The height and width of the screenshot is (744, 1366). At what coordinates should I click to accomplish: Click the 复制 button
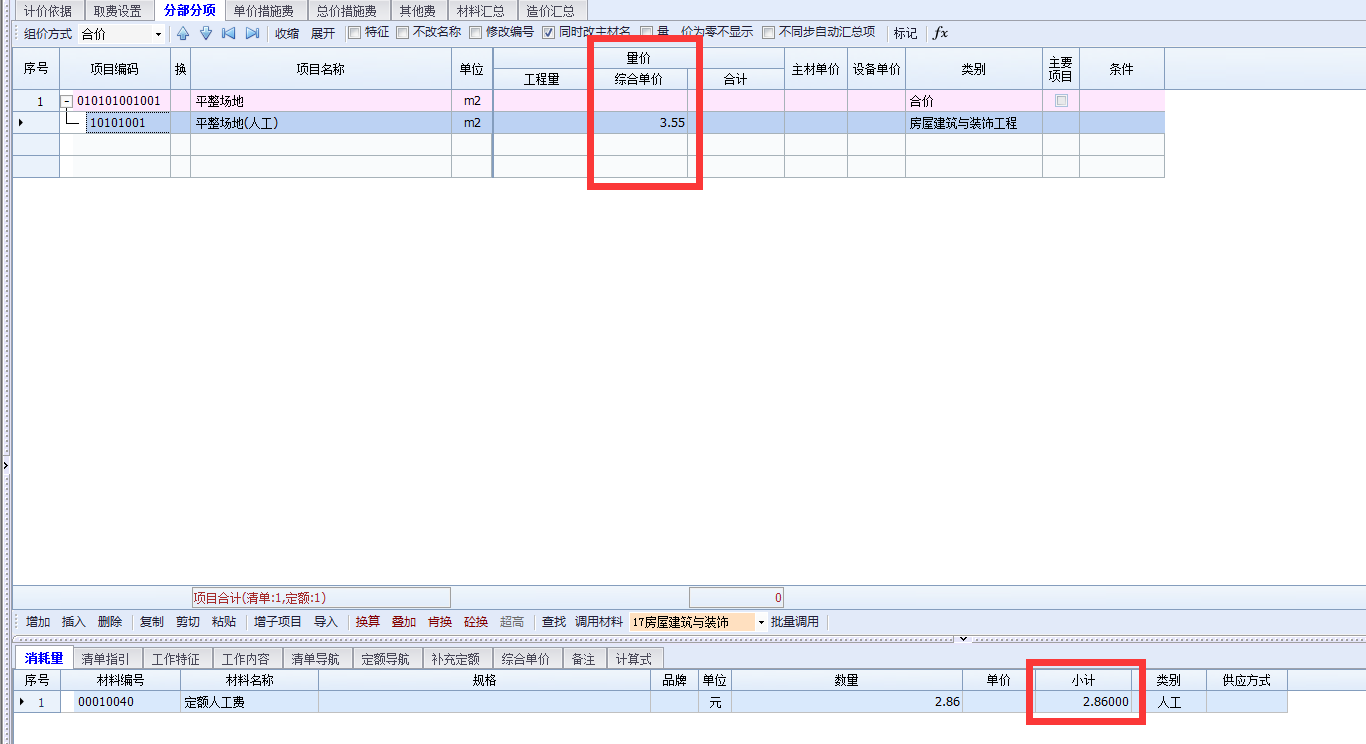[152, 622]
